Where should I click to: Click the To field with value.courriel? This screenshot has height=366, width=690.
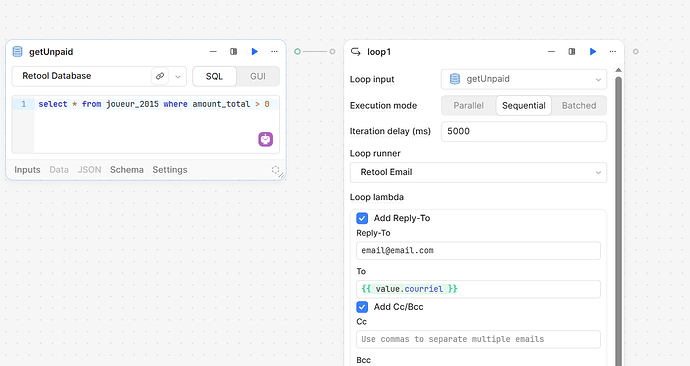coord(478,289)
